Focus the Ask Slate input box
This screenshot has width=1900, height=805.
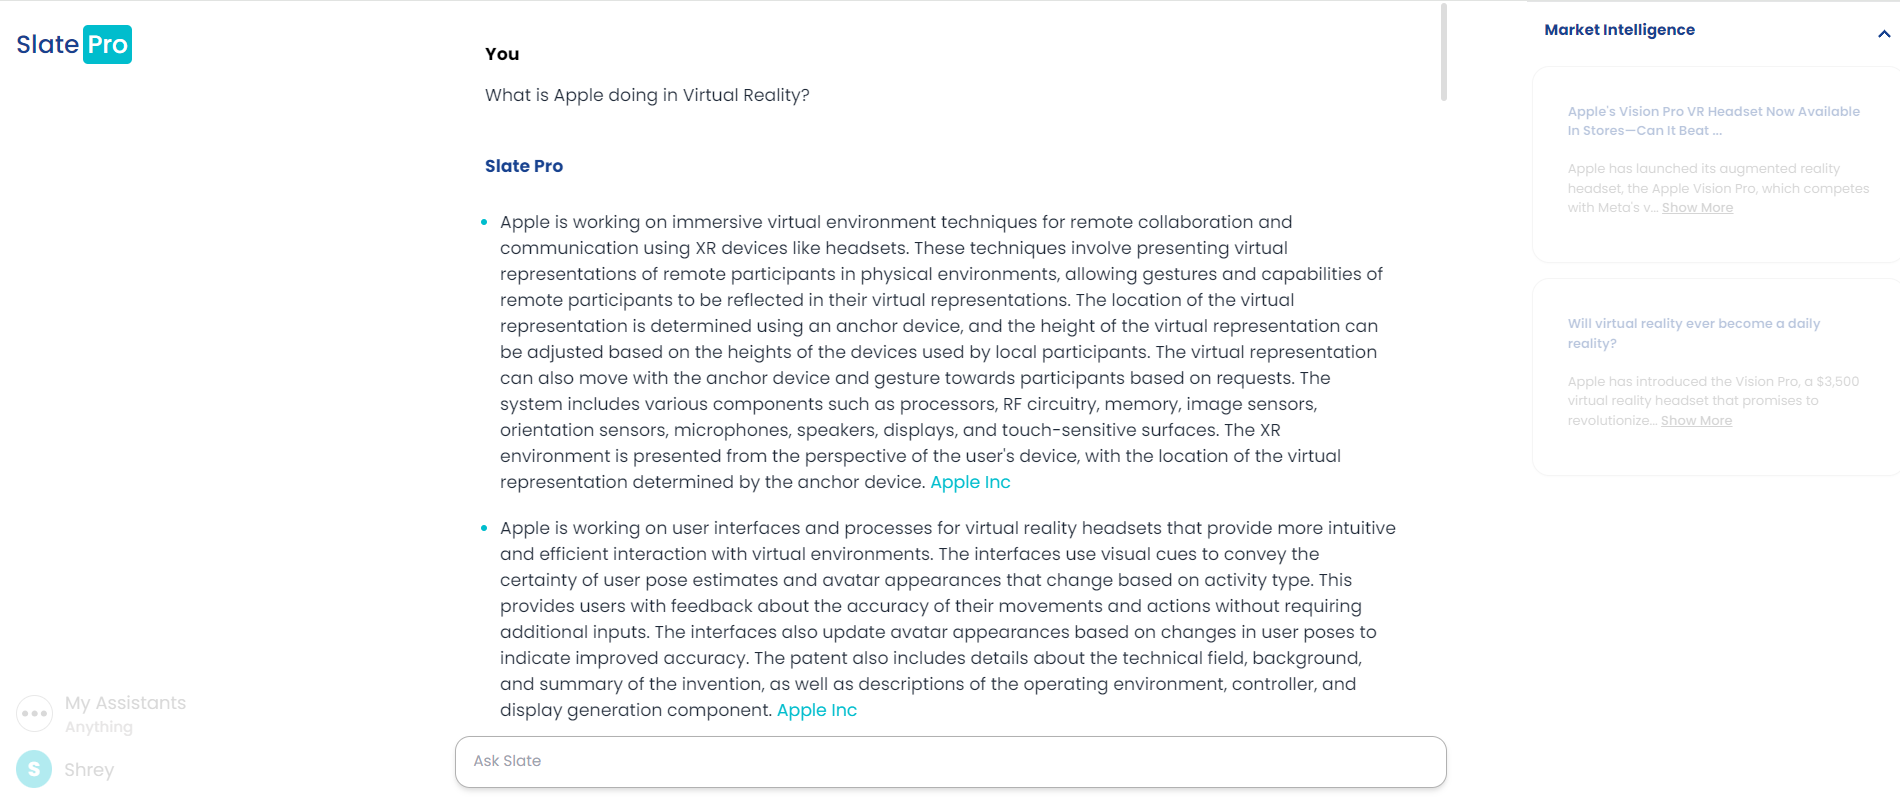(x=950, y=762)
